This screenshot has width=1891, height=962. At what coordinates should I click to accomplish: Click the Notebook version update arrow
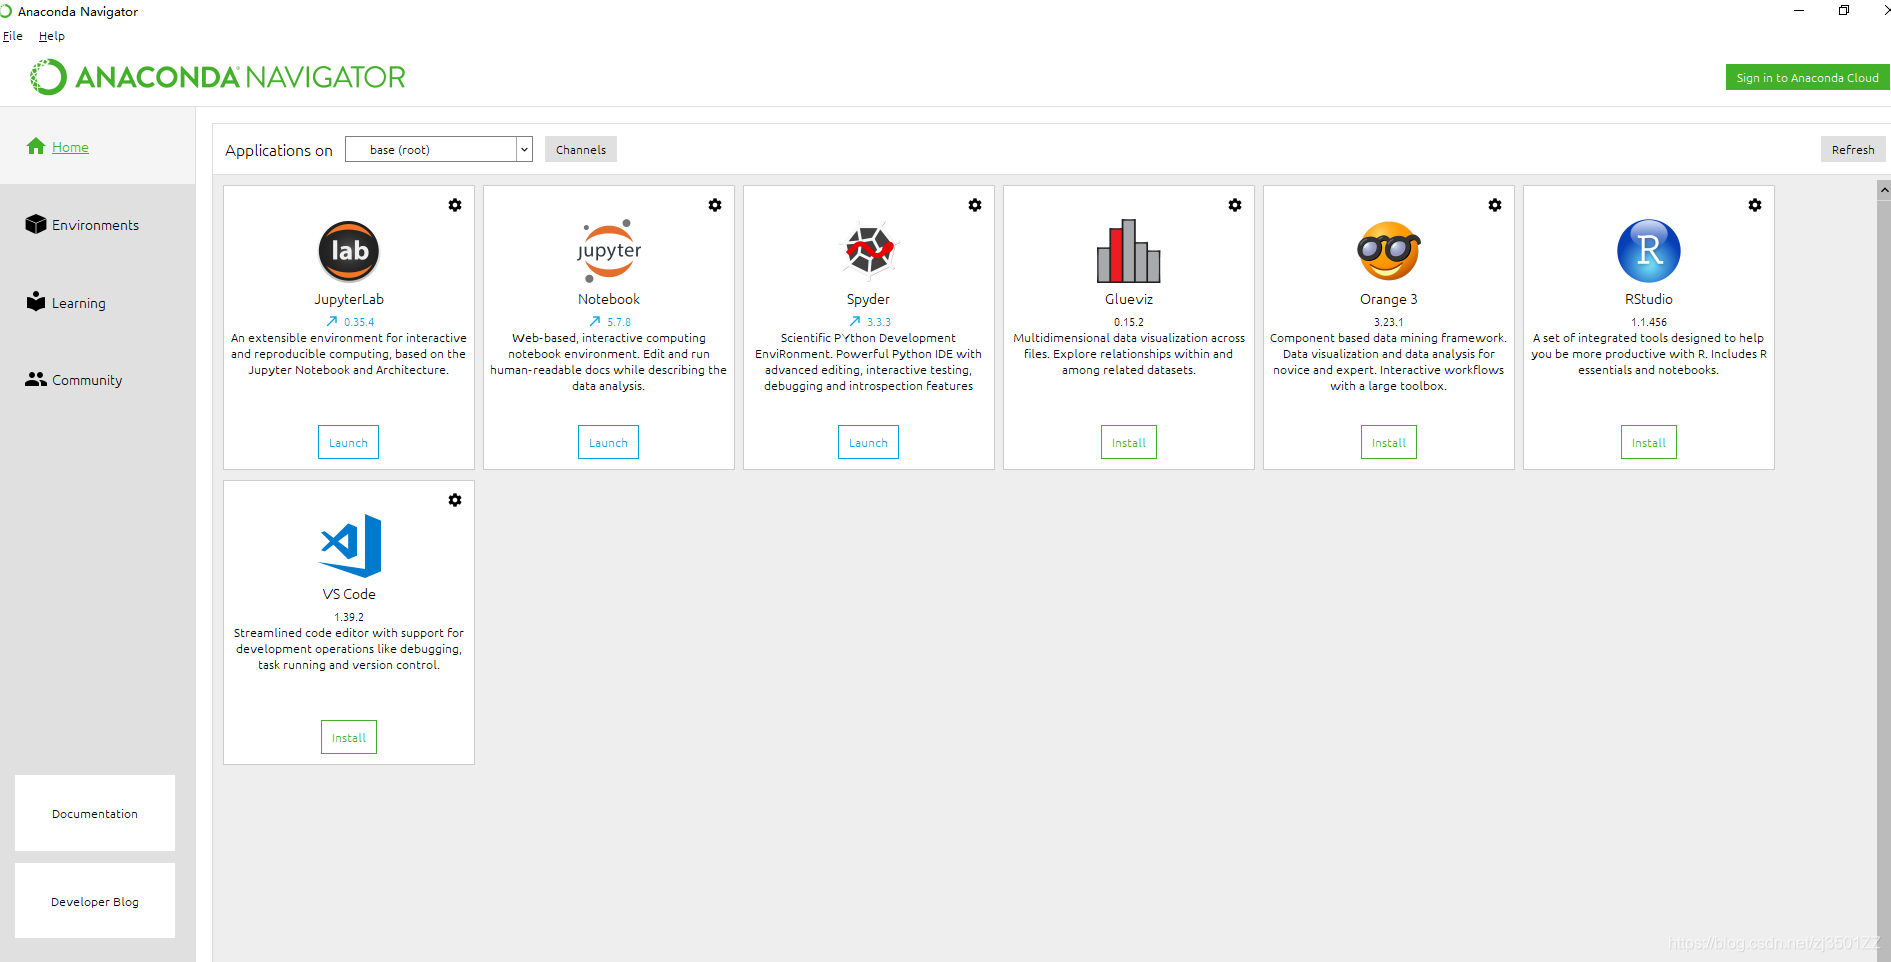[595, 322]
